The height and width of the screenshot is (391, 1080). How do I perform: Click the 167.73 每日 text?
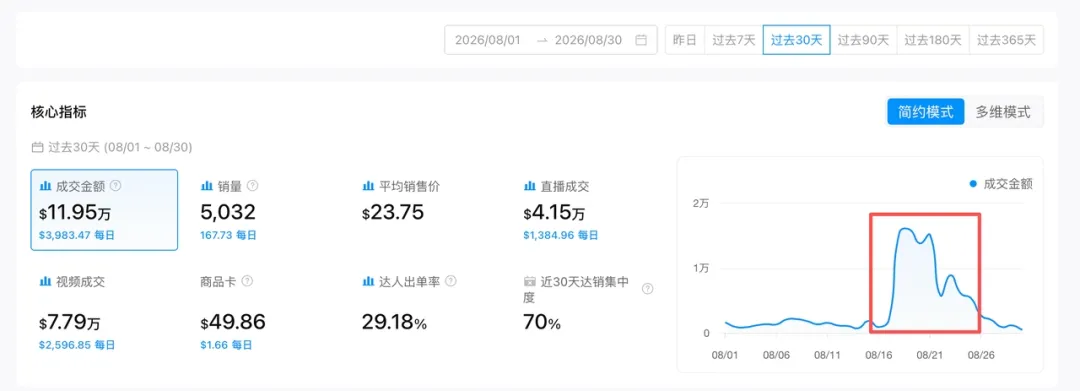pyautogui.click(x=229, y=235)
